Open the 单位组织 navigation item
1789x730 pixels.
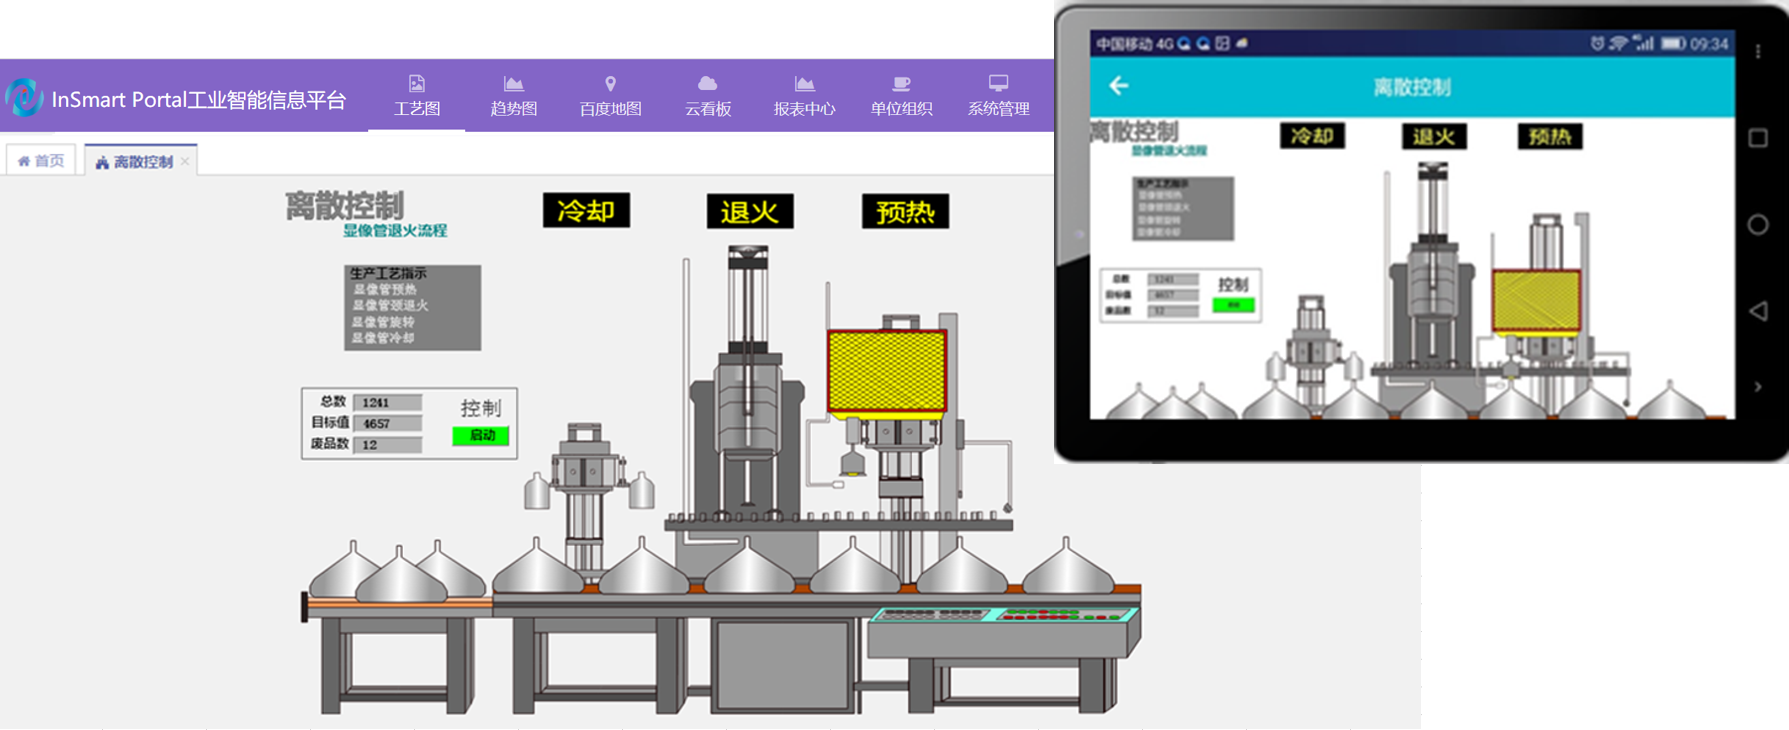click(901, 96)
